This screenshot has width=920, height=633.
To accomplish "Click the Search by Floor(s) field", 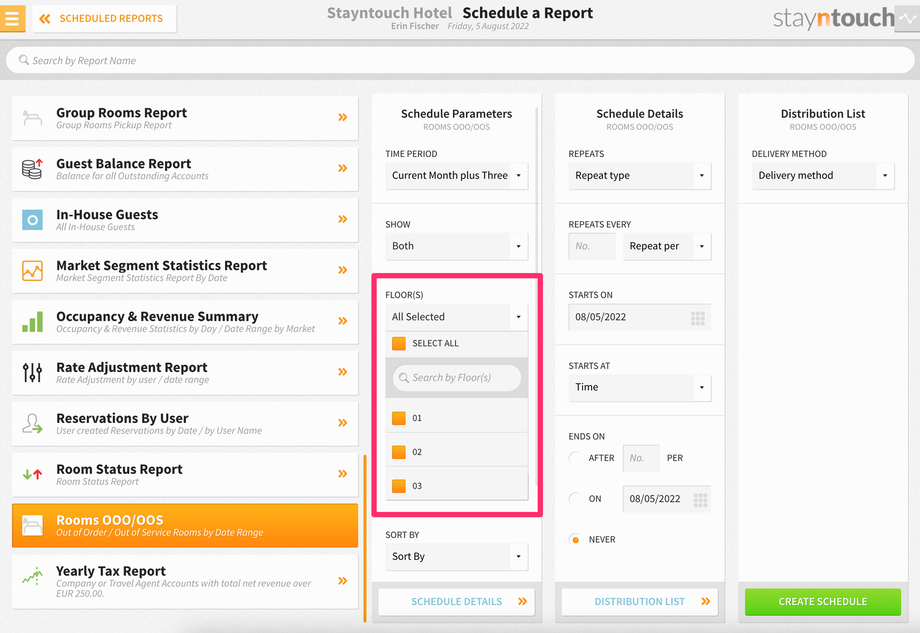I will (x=456, y=378).
